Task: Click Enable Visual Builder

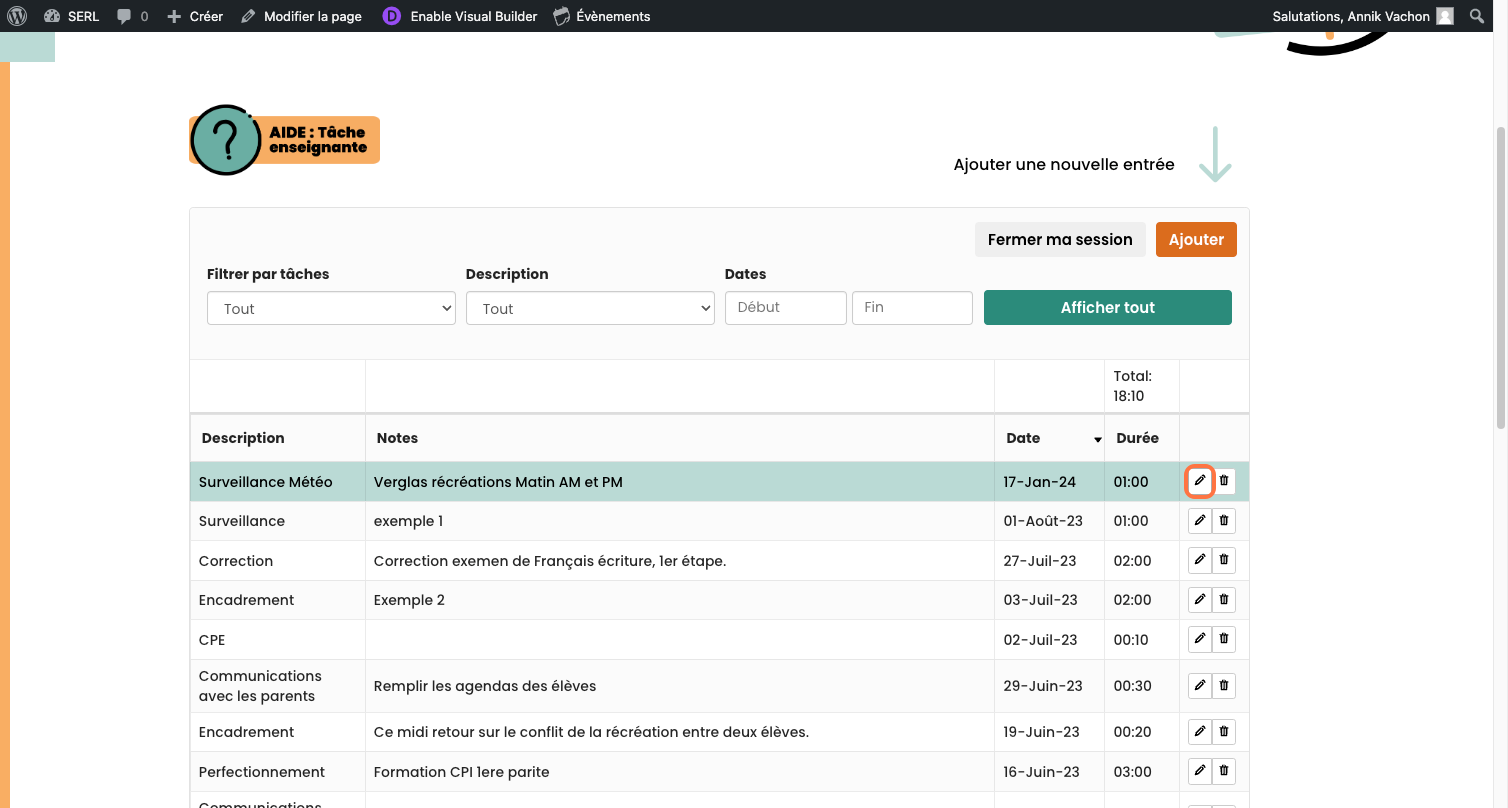Action: coord(461,16)
